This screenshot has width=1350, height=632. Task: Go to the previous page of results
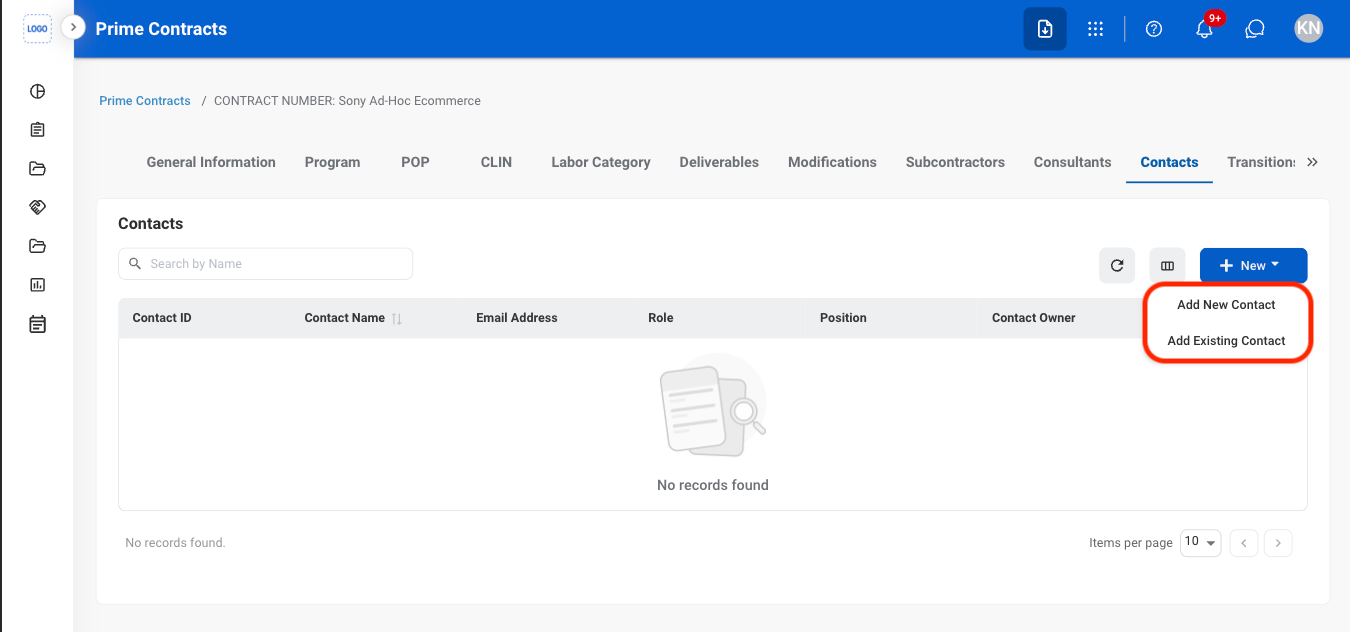pos(1243,543)
